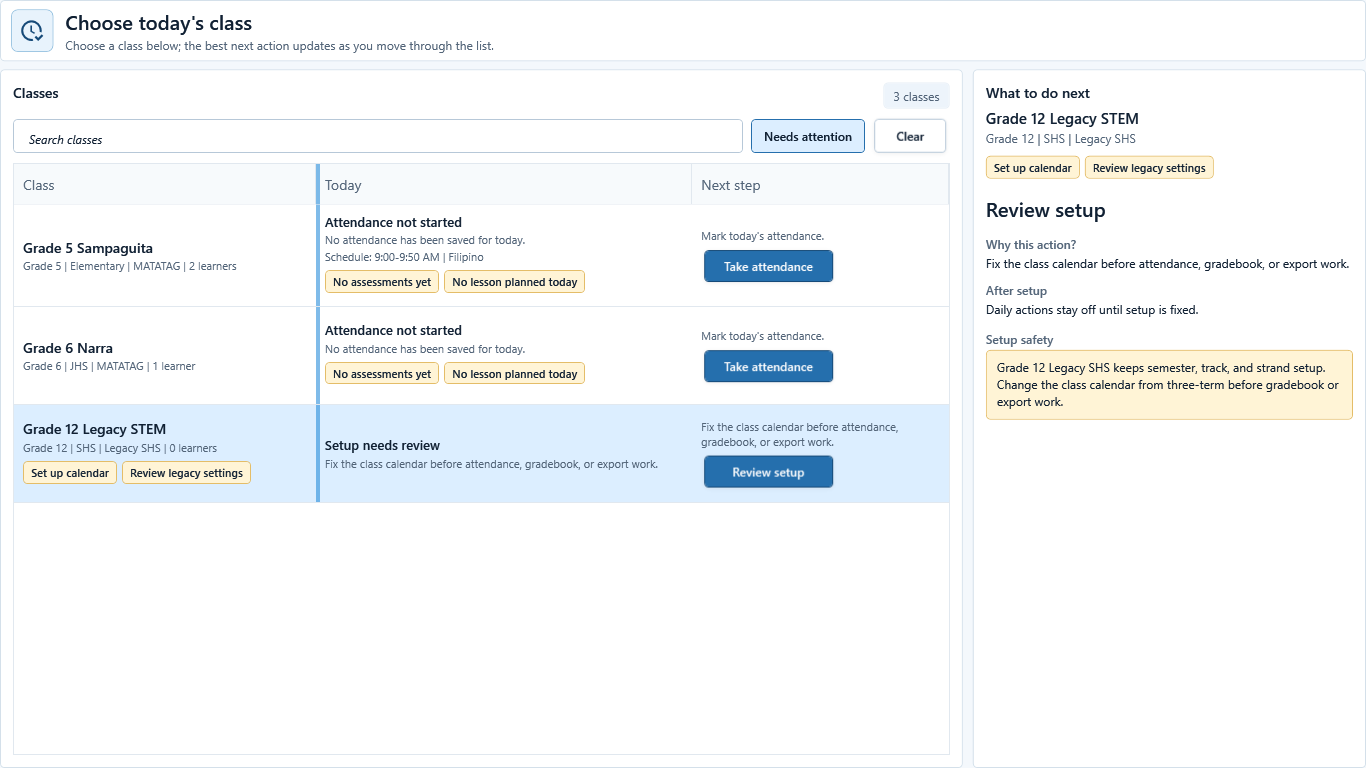Screen dimensions: 1366x768
Task: Select the Grade 5 Sampaguita class name
Action: [88, 248]
